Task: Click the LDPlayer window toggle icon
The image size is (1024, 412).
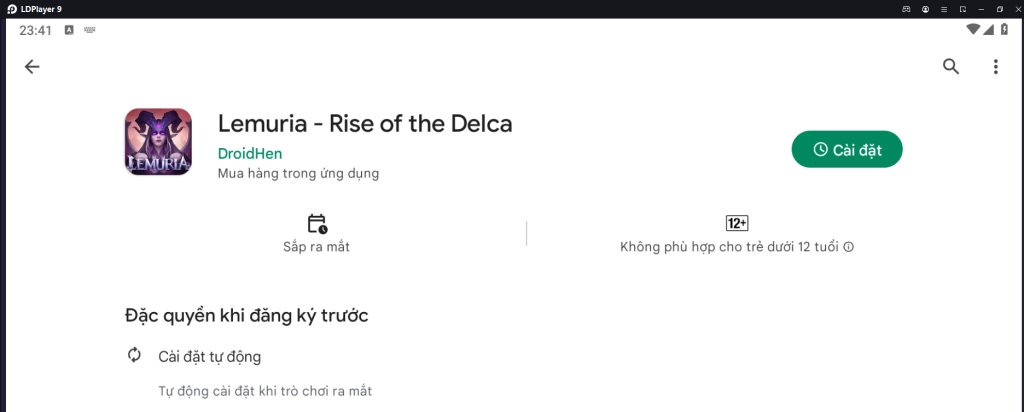Action: point(963,9)
